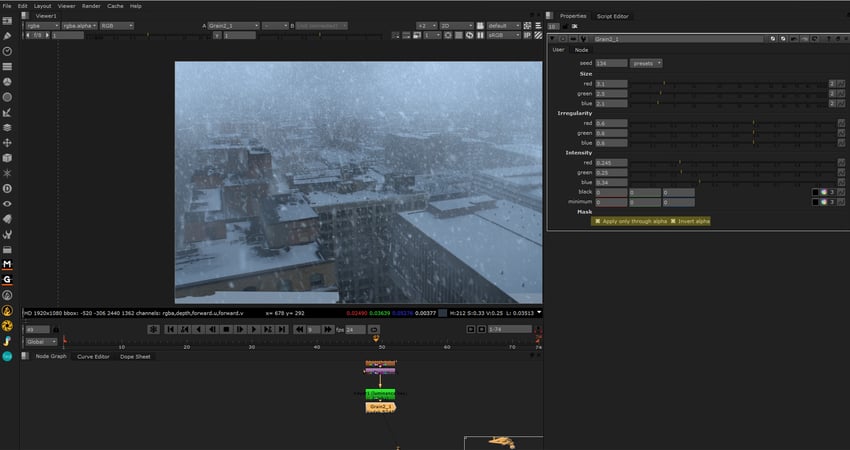Open Grain2_1 node settings wrench icon
Screen dimensions: 850x450
click(583, 39)
